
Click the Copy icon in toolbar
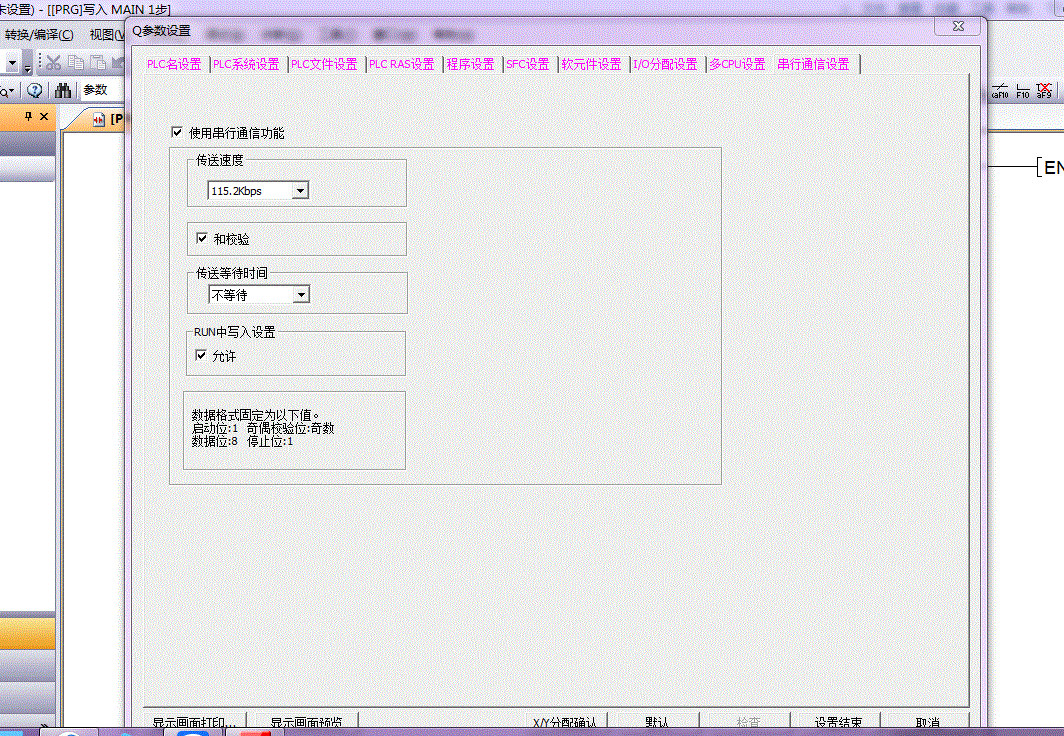click(x=76, y=63)
